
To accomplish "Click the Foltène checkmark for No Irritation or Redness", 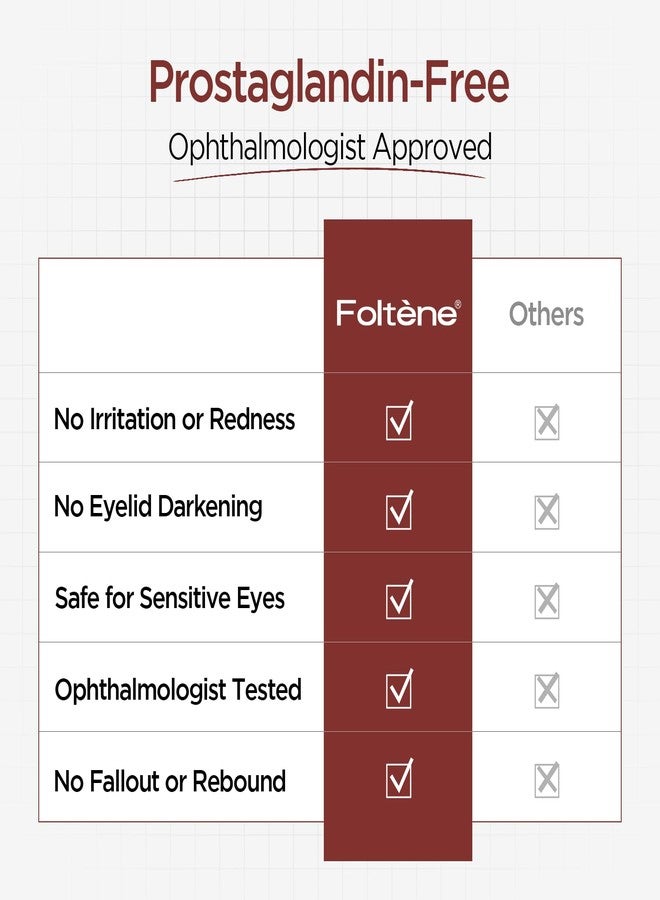I will [x=399, y=421].
